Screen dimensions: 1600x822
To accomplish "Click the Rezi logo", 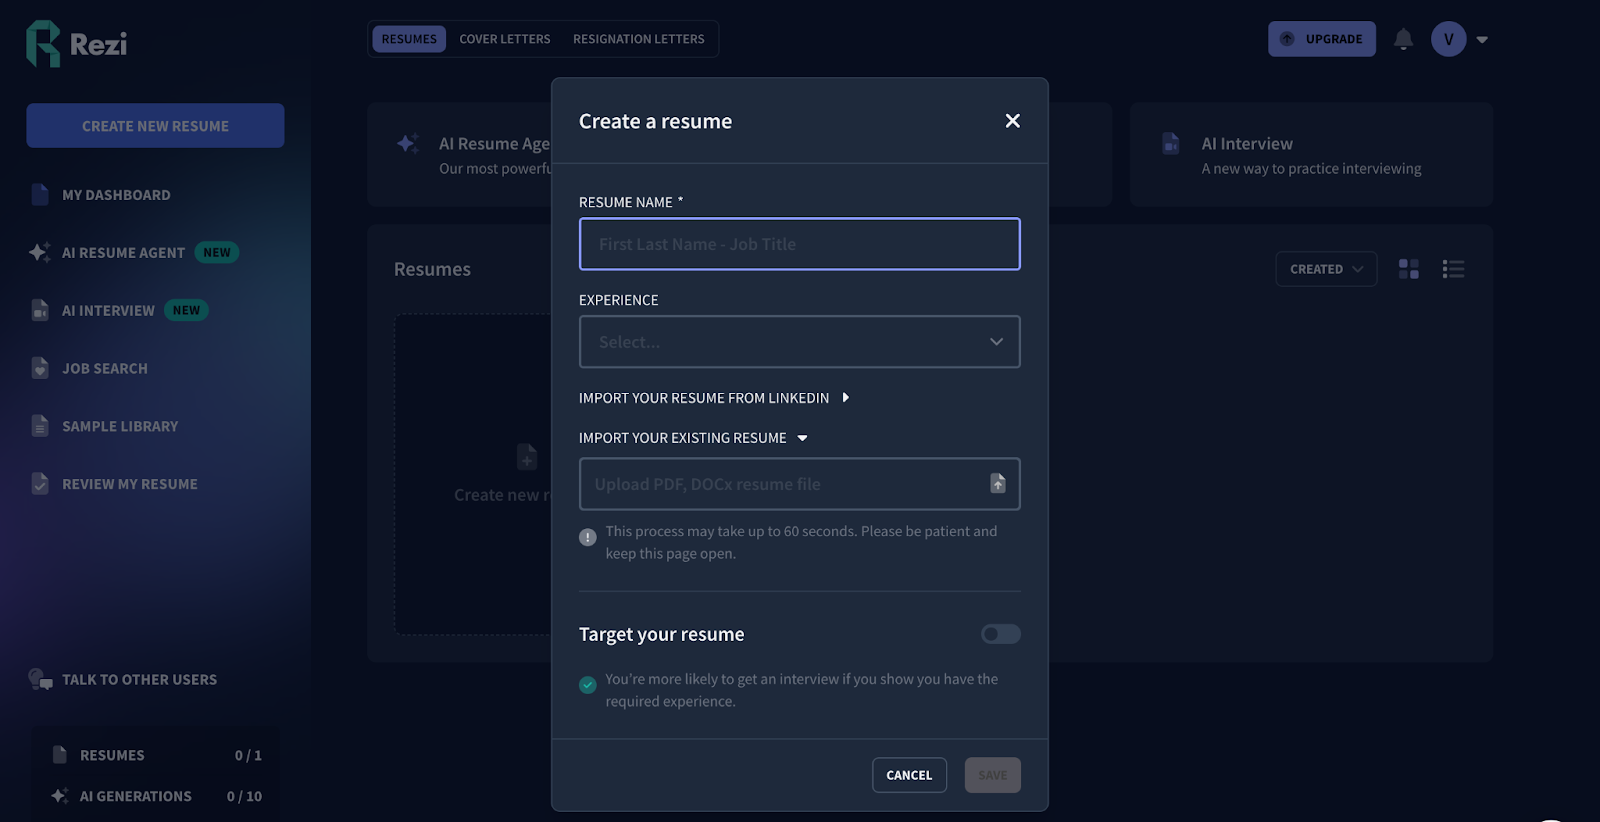I will pyautogui.click(x=77, y=44).
